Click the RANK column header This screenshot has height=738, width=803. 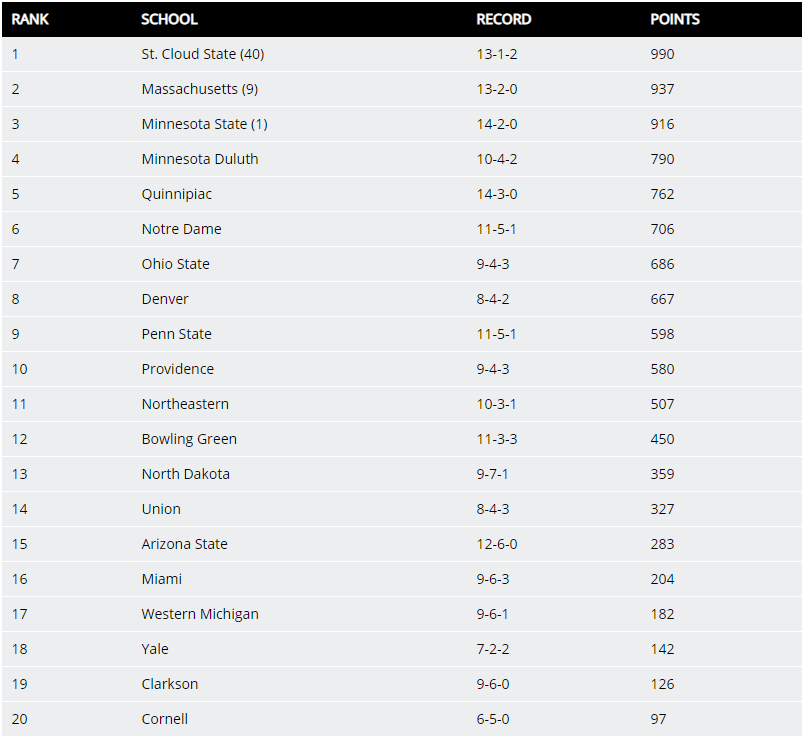tap(31, 19)
